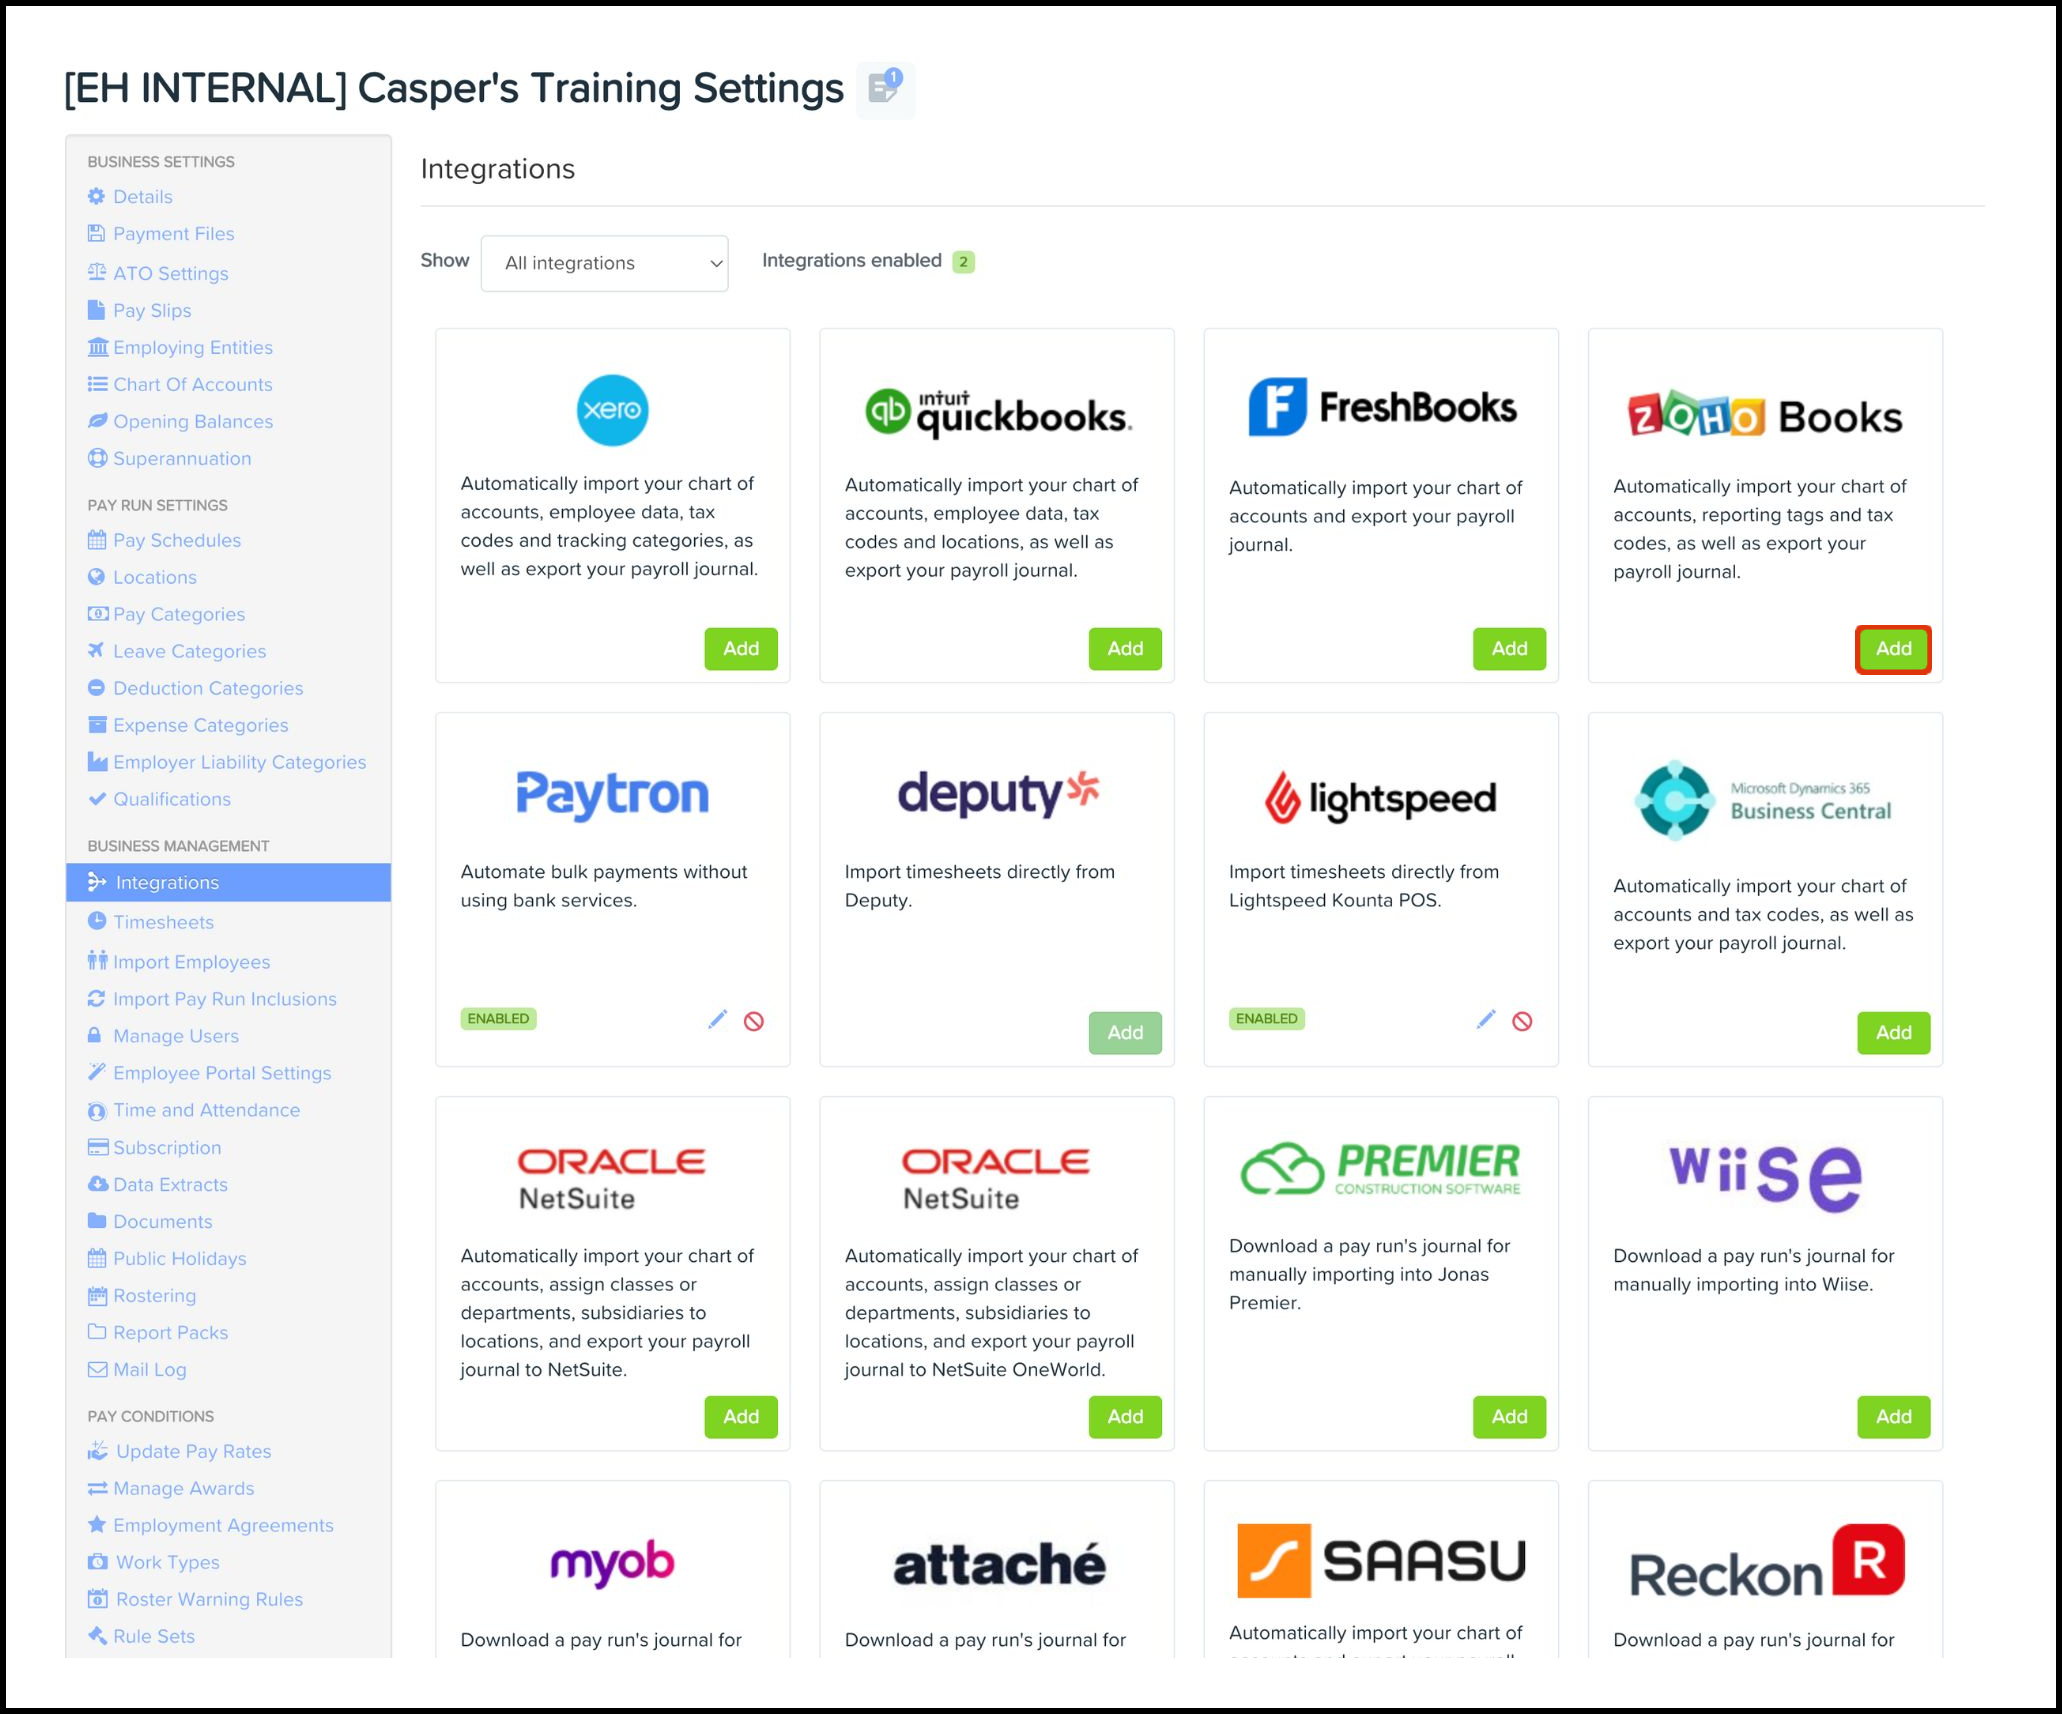
Task: Go to the Pay Schedules settings
Action: click(x=176, y=540)
